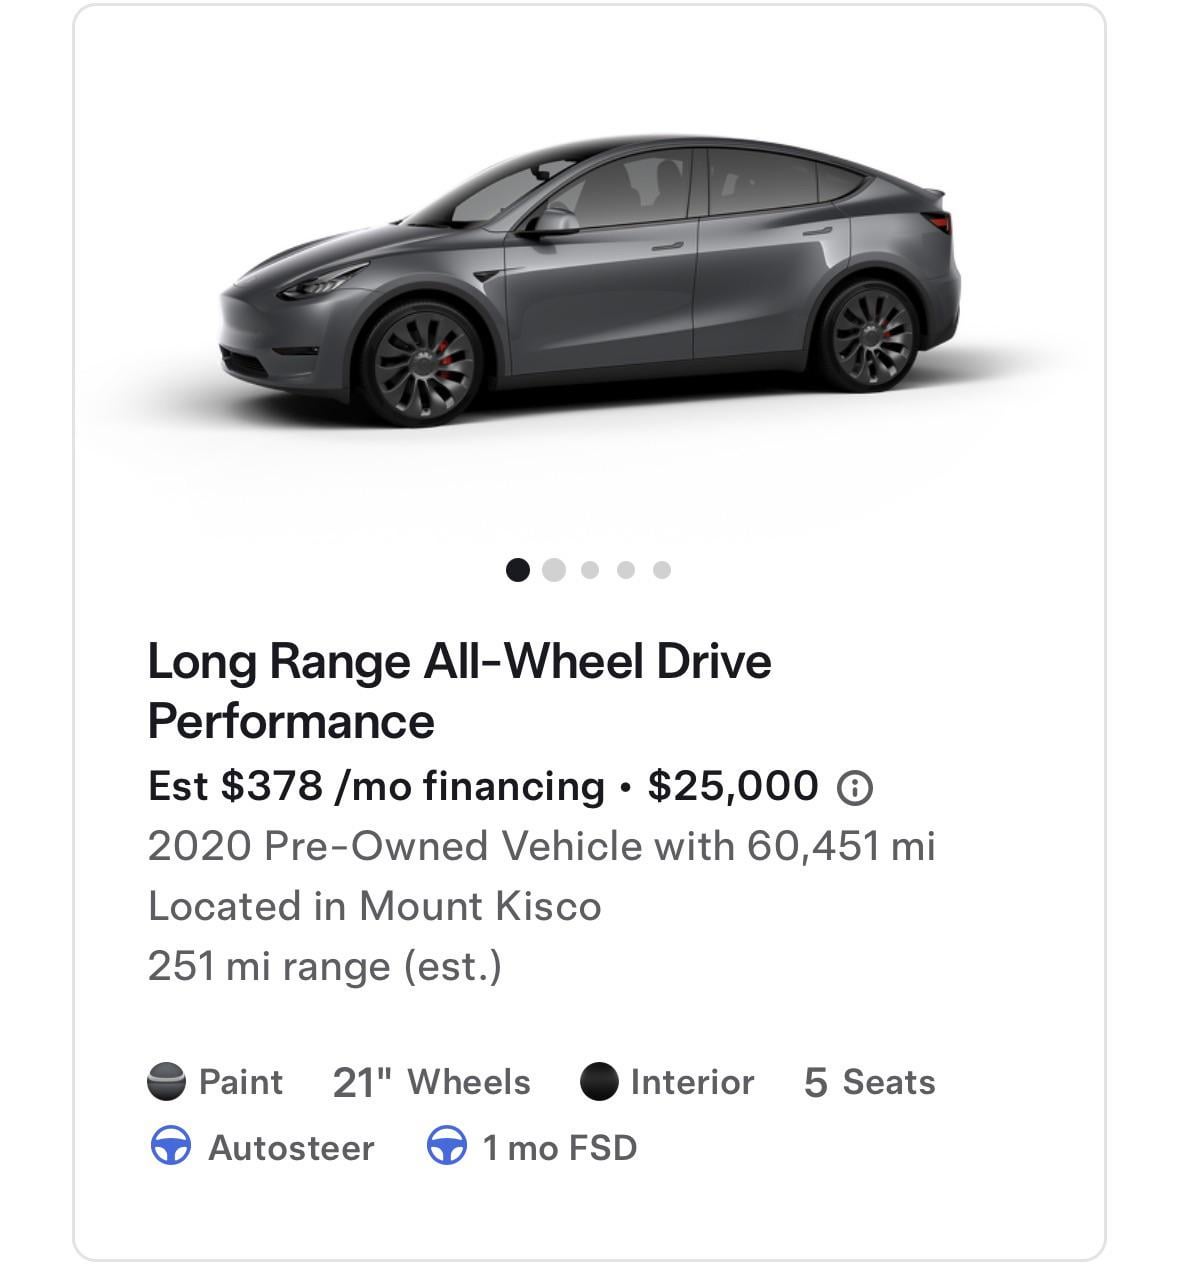Click the $25,000 price
The width and height of the screenshot is (1179, 1274).
(x=732, y=786)
